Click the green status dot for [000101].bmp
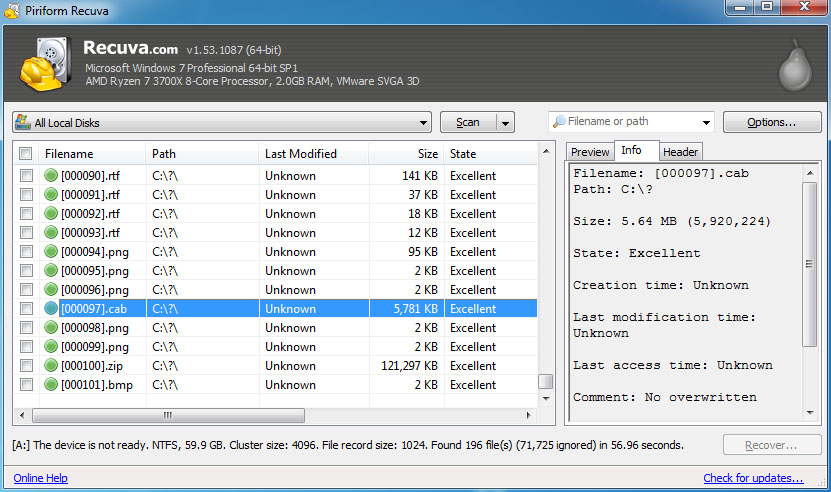The image size is (831, 492). point(51,384)
